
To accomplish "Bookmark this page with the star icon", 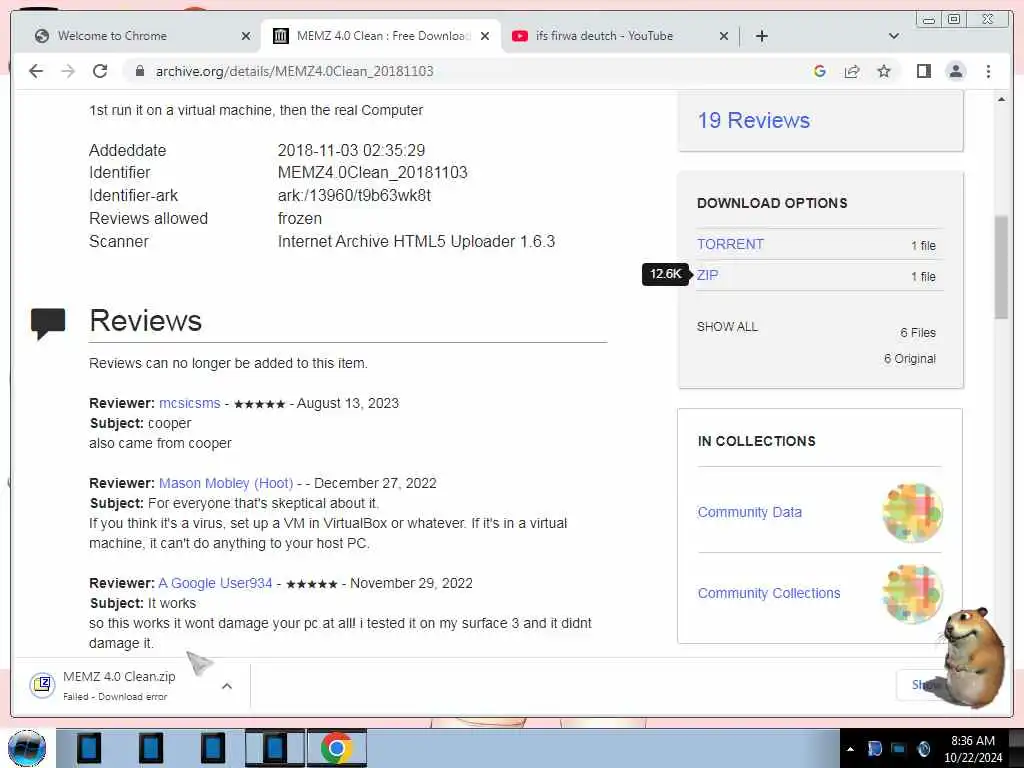I will click(884, 71).
